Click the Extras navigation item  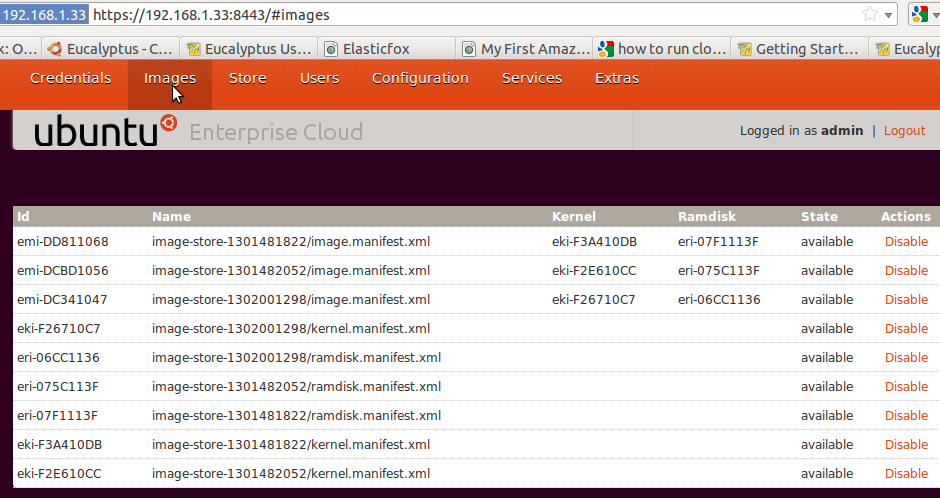pyautogui.click(x=617, y=79)
